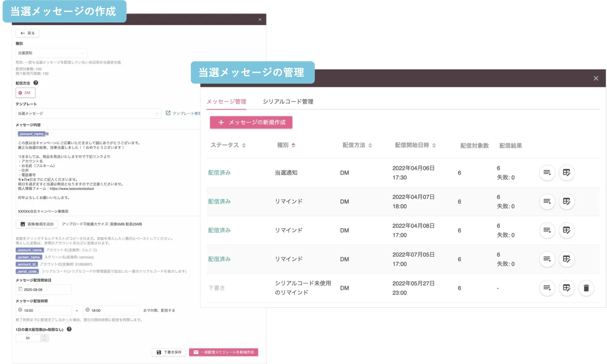Open table edit icon in 下書き draft row
This screenshot has height=364, width=607.
click(567, 288)
